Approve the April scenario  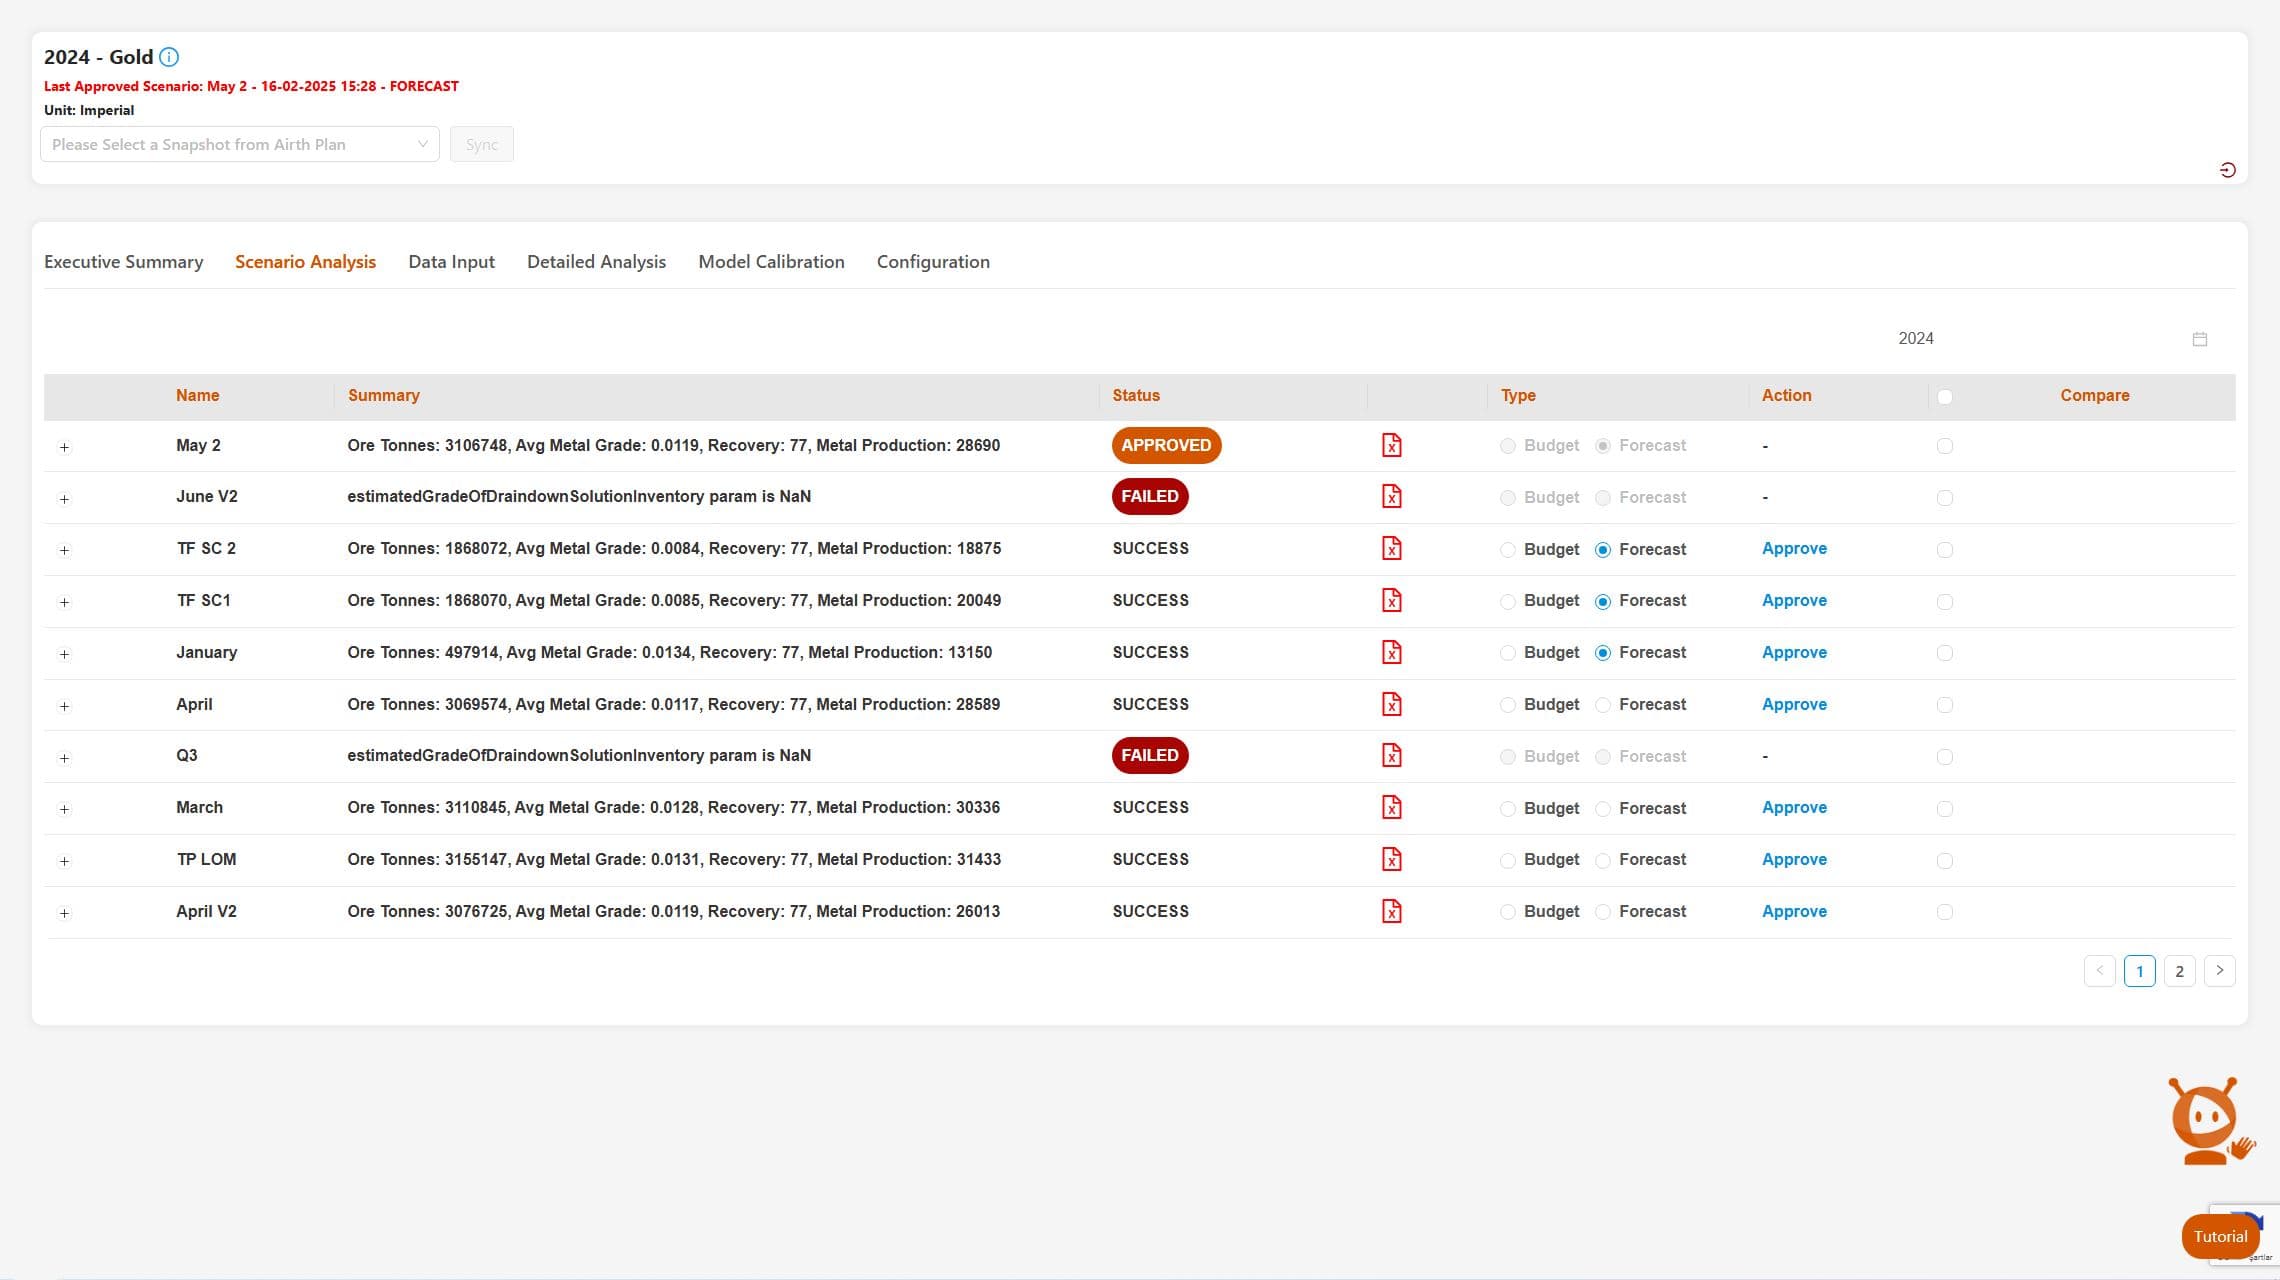(x=1794, y=704)
